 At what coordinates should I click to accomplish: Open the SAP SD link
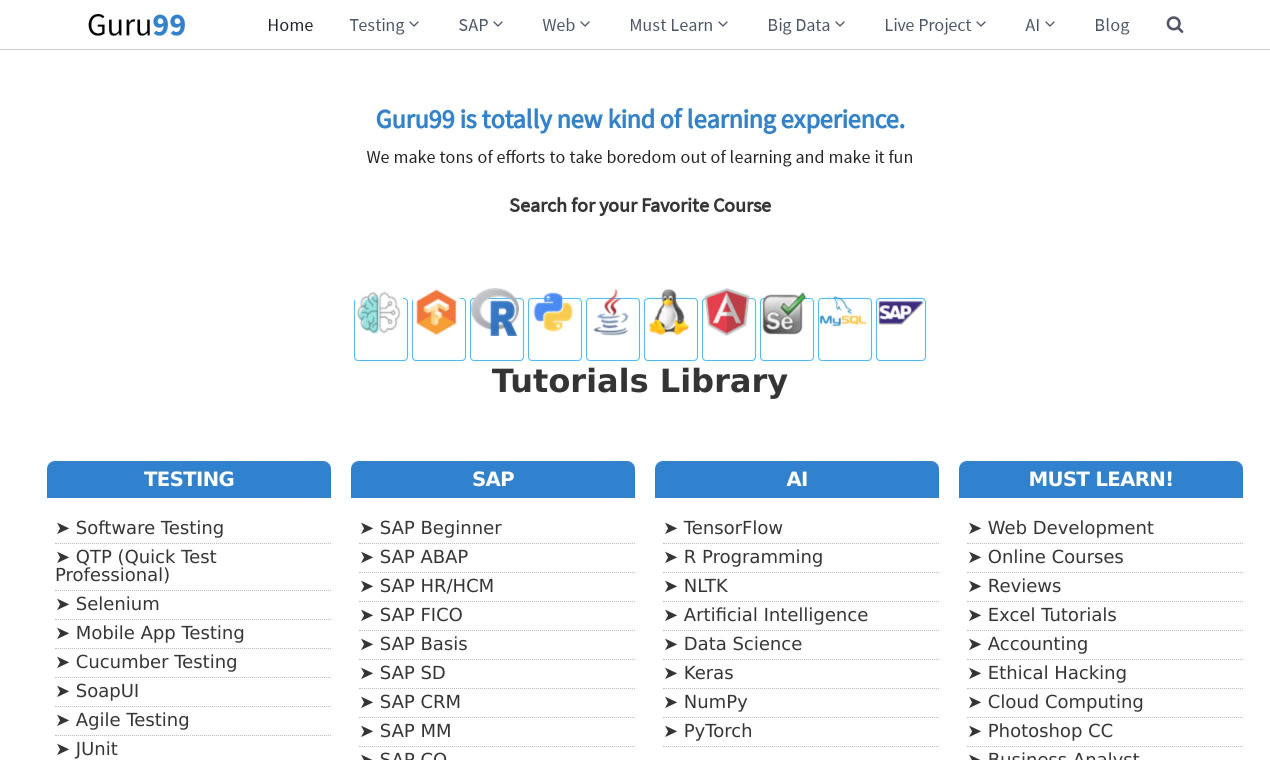[x=413, y=673]
